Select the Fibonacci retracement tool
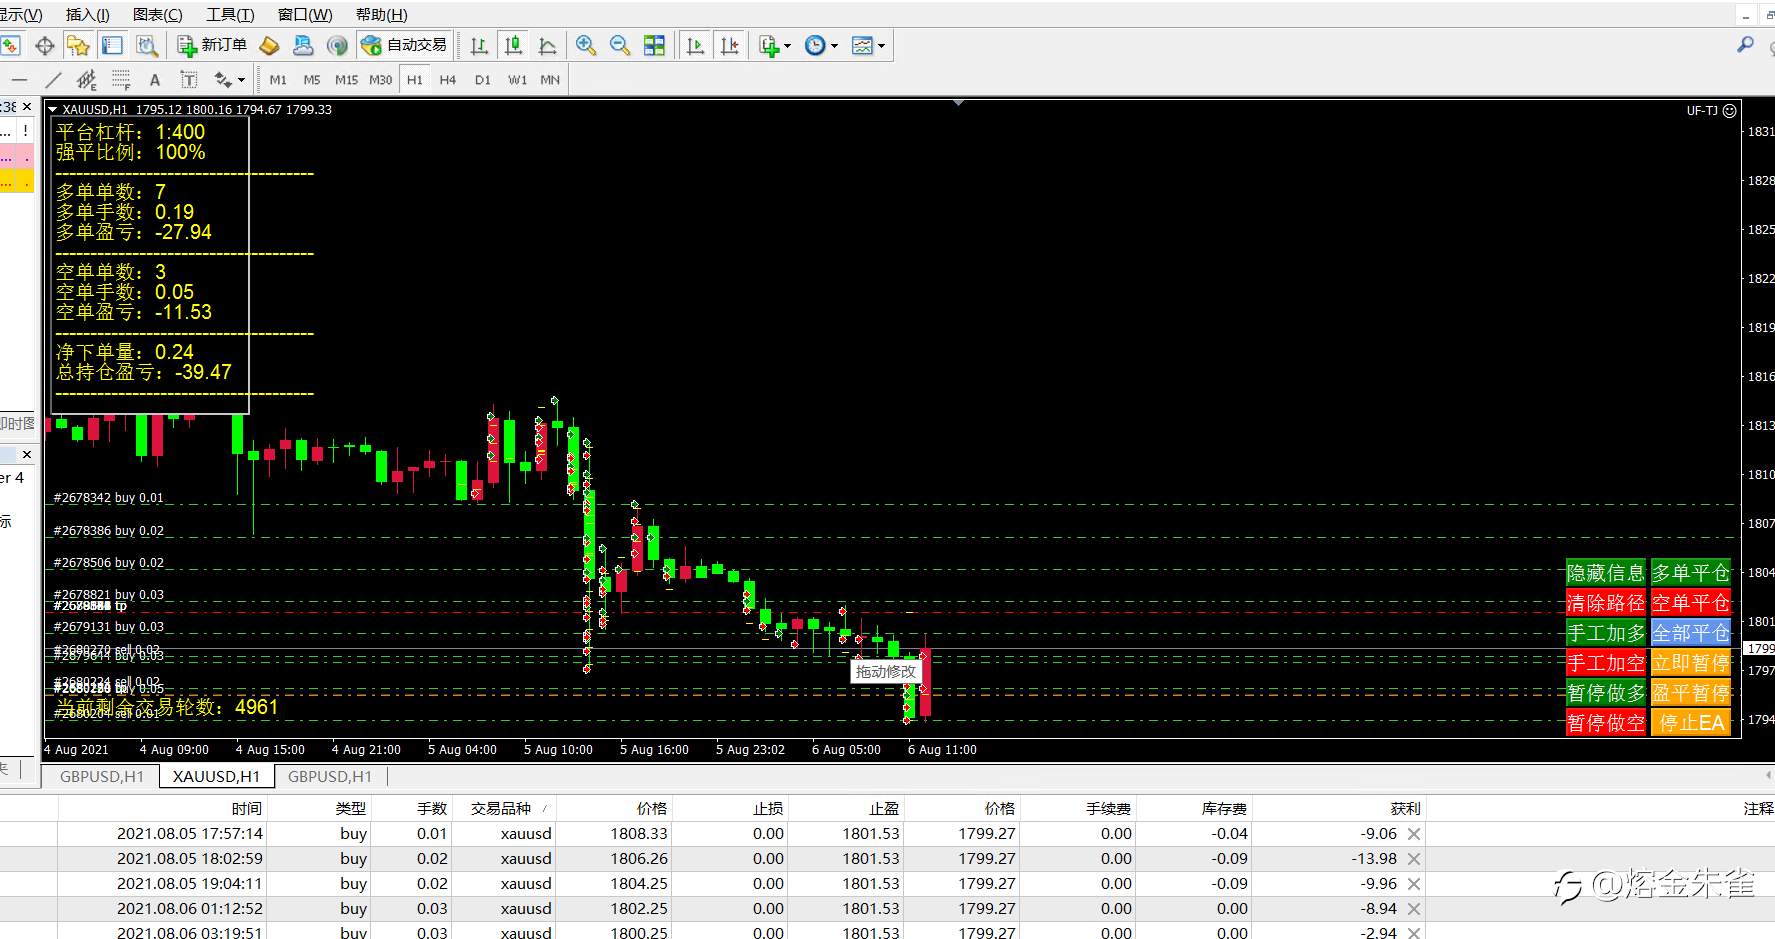This screenshot has height=939, width=1775. point(121,80)
